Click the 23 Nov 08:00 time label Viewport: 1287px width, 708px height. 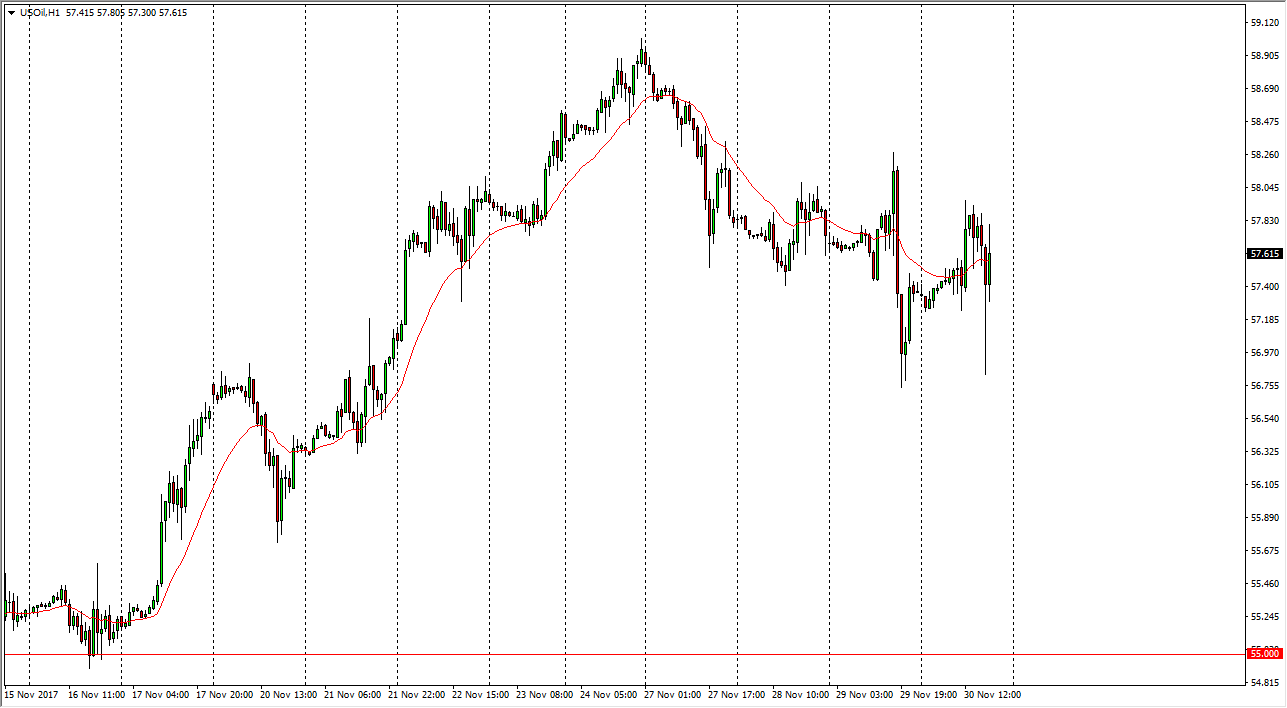tap(545, 694)
